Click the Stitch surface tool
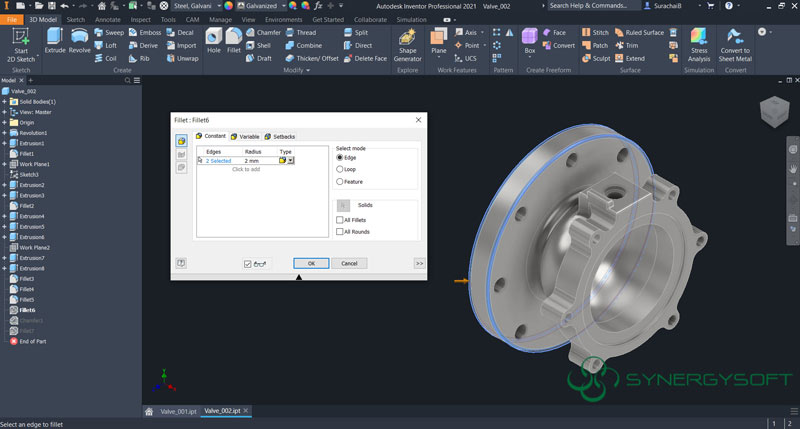The image size is (800, 429). click(x=595, y=32)
